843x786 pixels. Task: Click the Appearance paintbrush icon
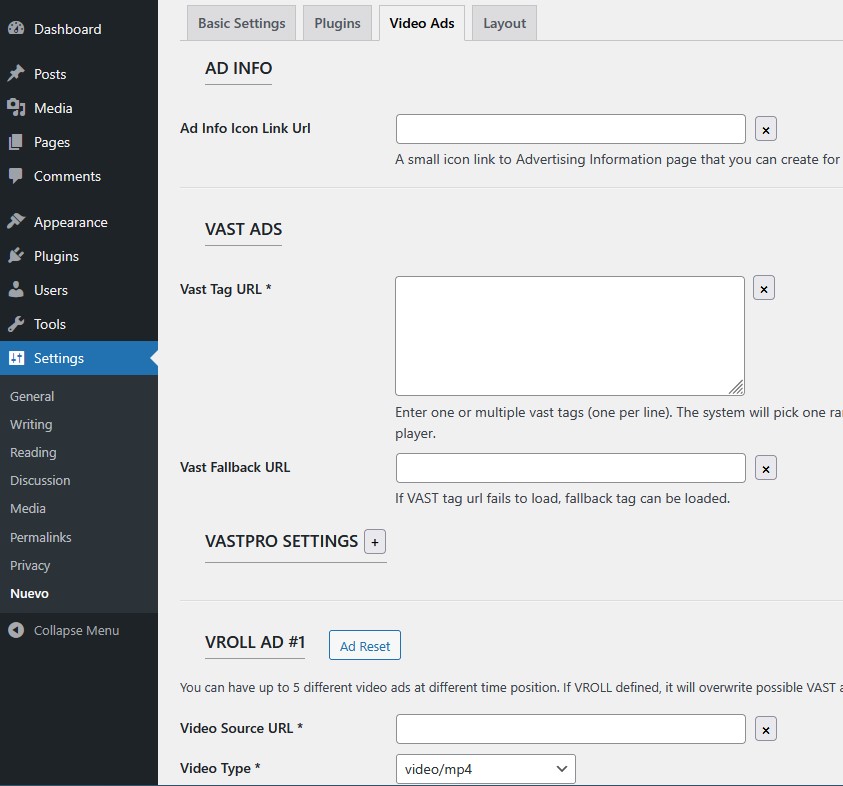[x=16, y=222]
